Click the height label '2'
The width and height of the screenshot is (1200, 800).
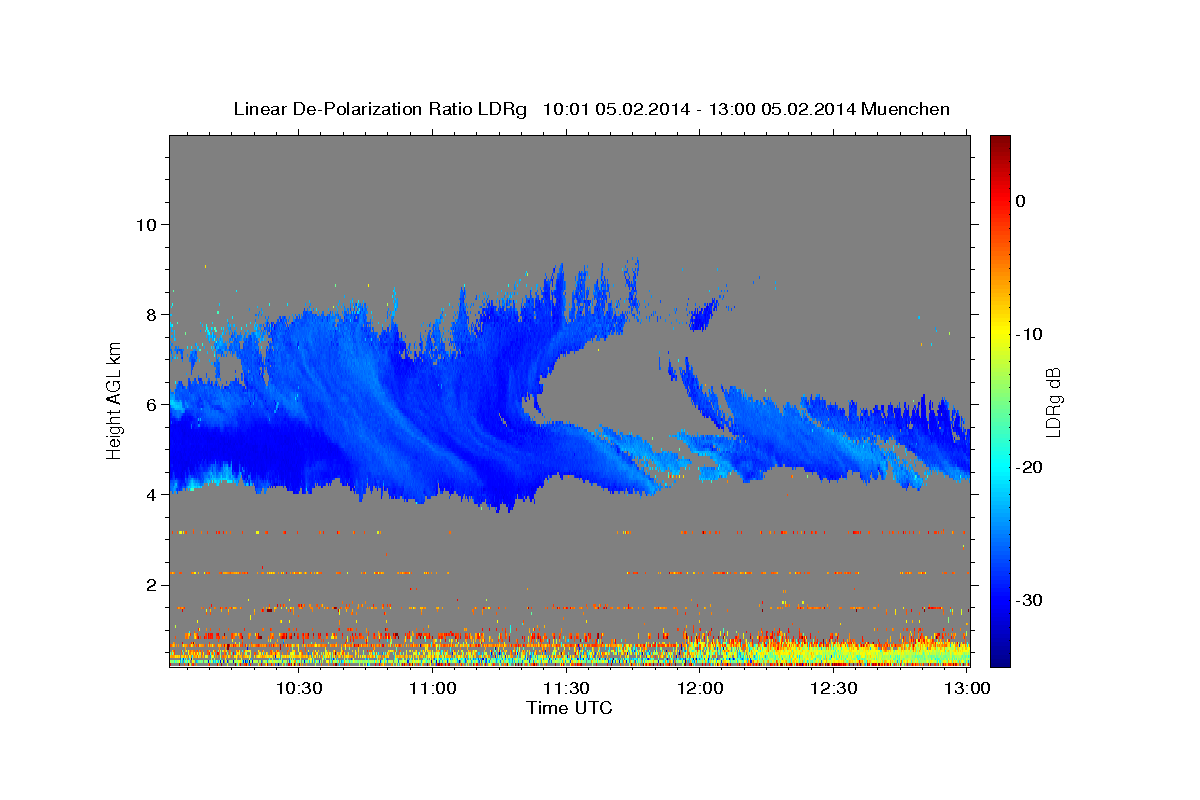(152, 584)
